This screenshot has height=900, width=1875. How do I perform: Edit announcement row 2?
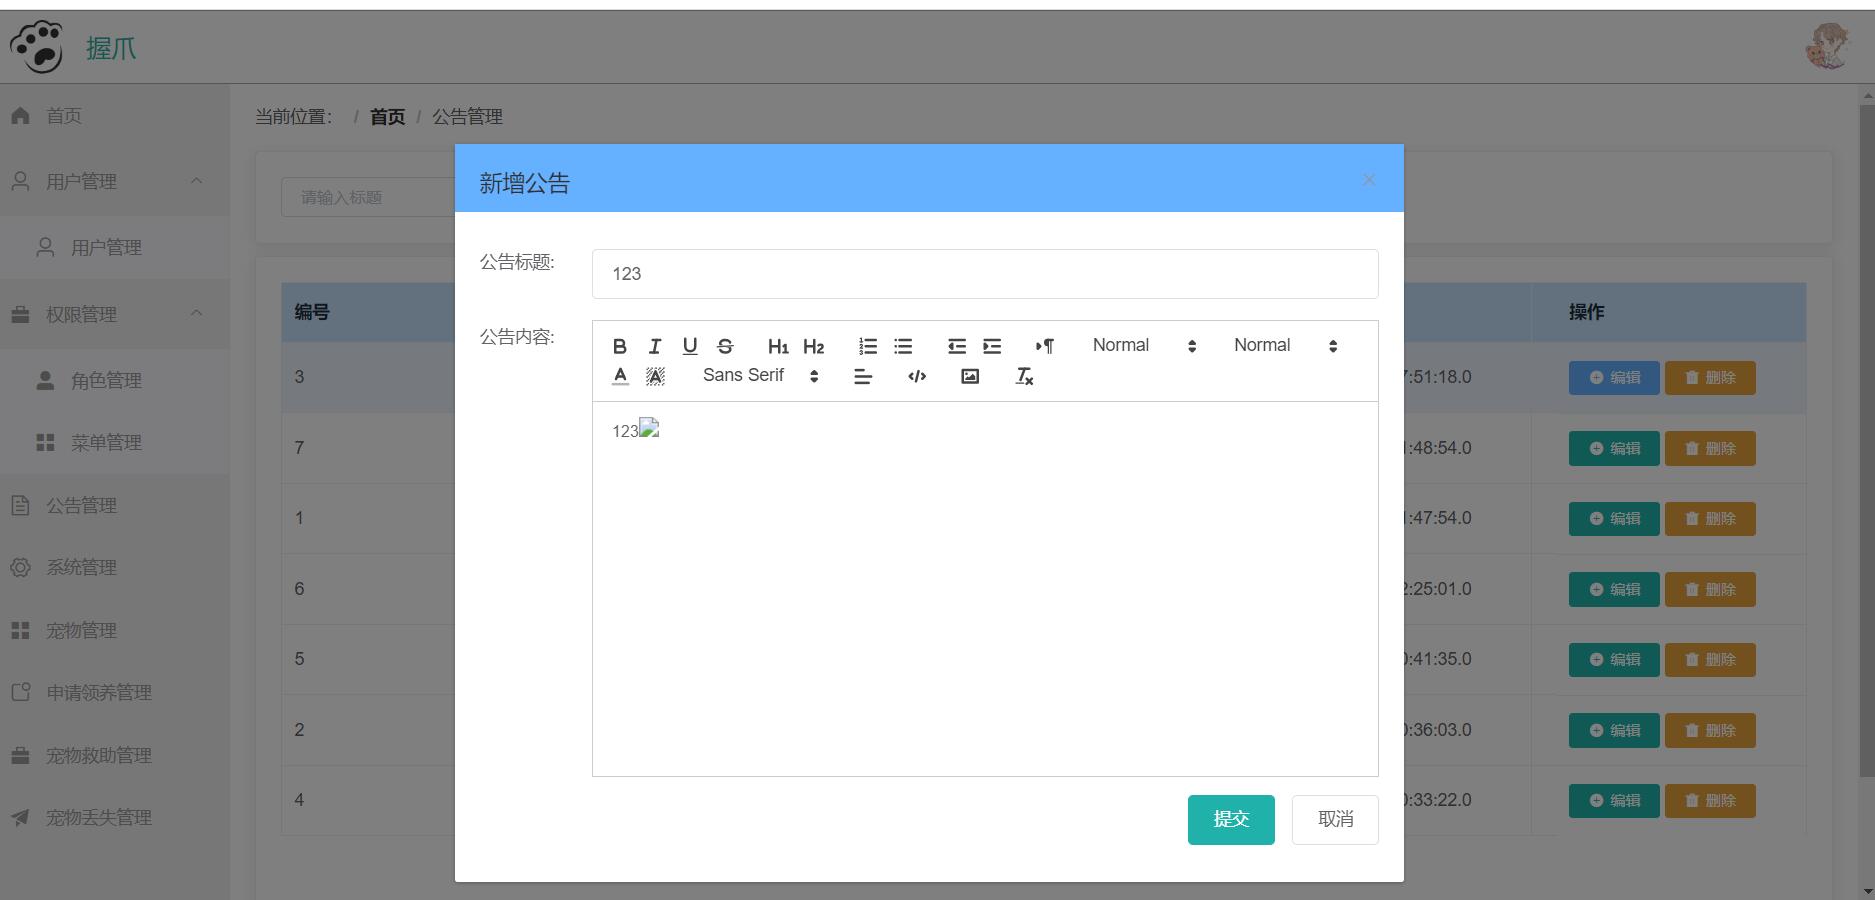(1614, 730)
